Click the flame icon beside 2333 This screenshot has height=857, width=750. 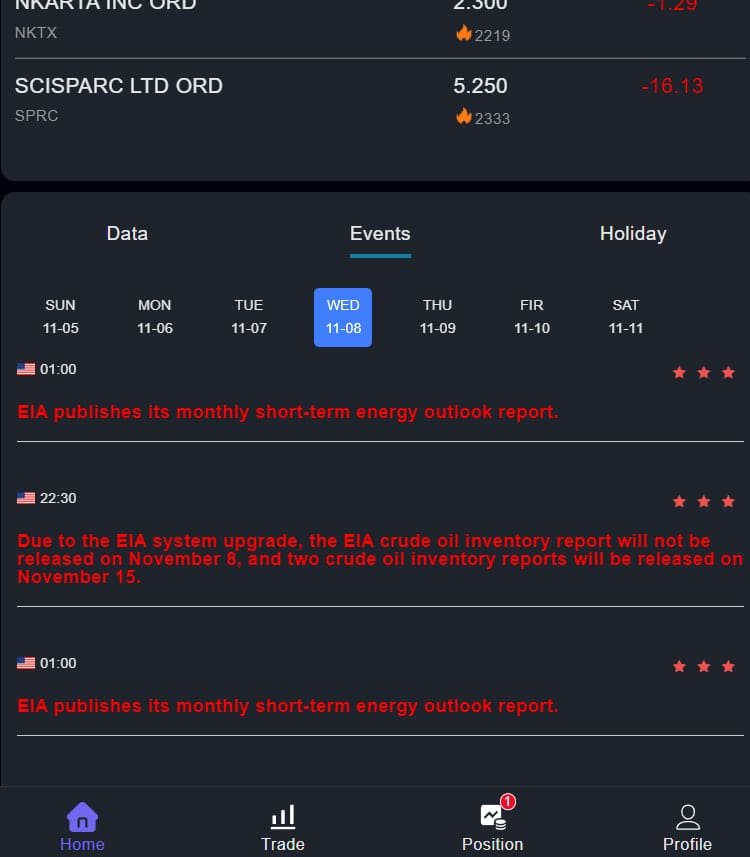click(464, 117)
